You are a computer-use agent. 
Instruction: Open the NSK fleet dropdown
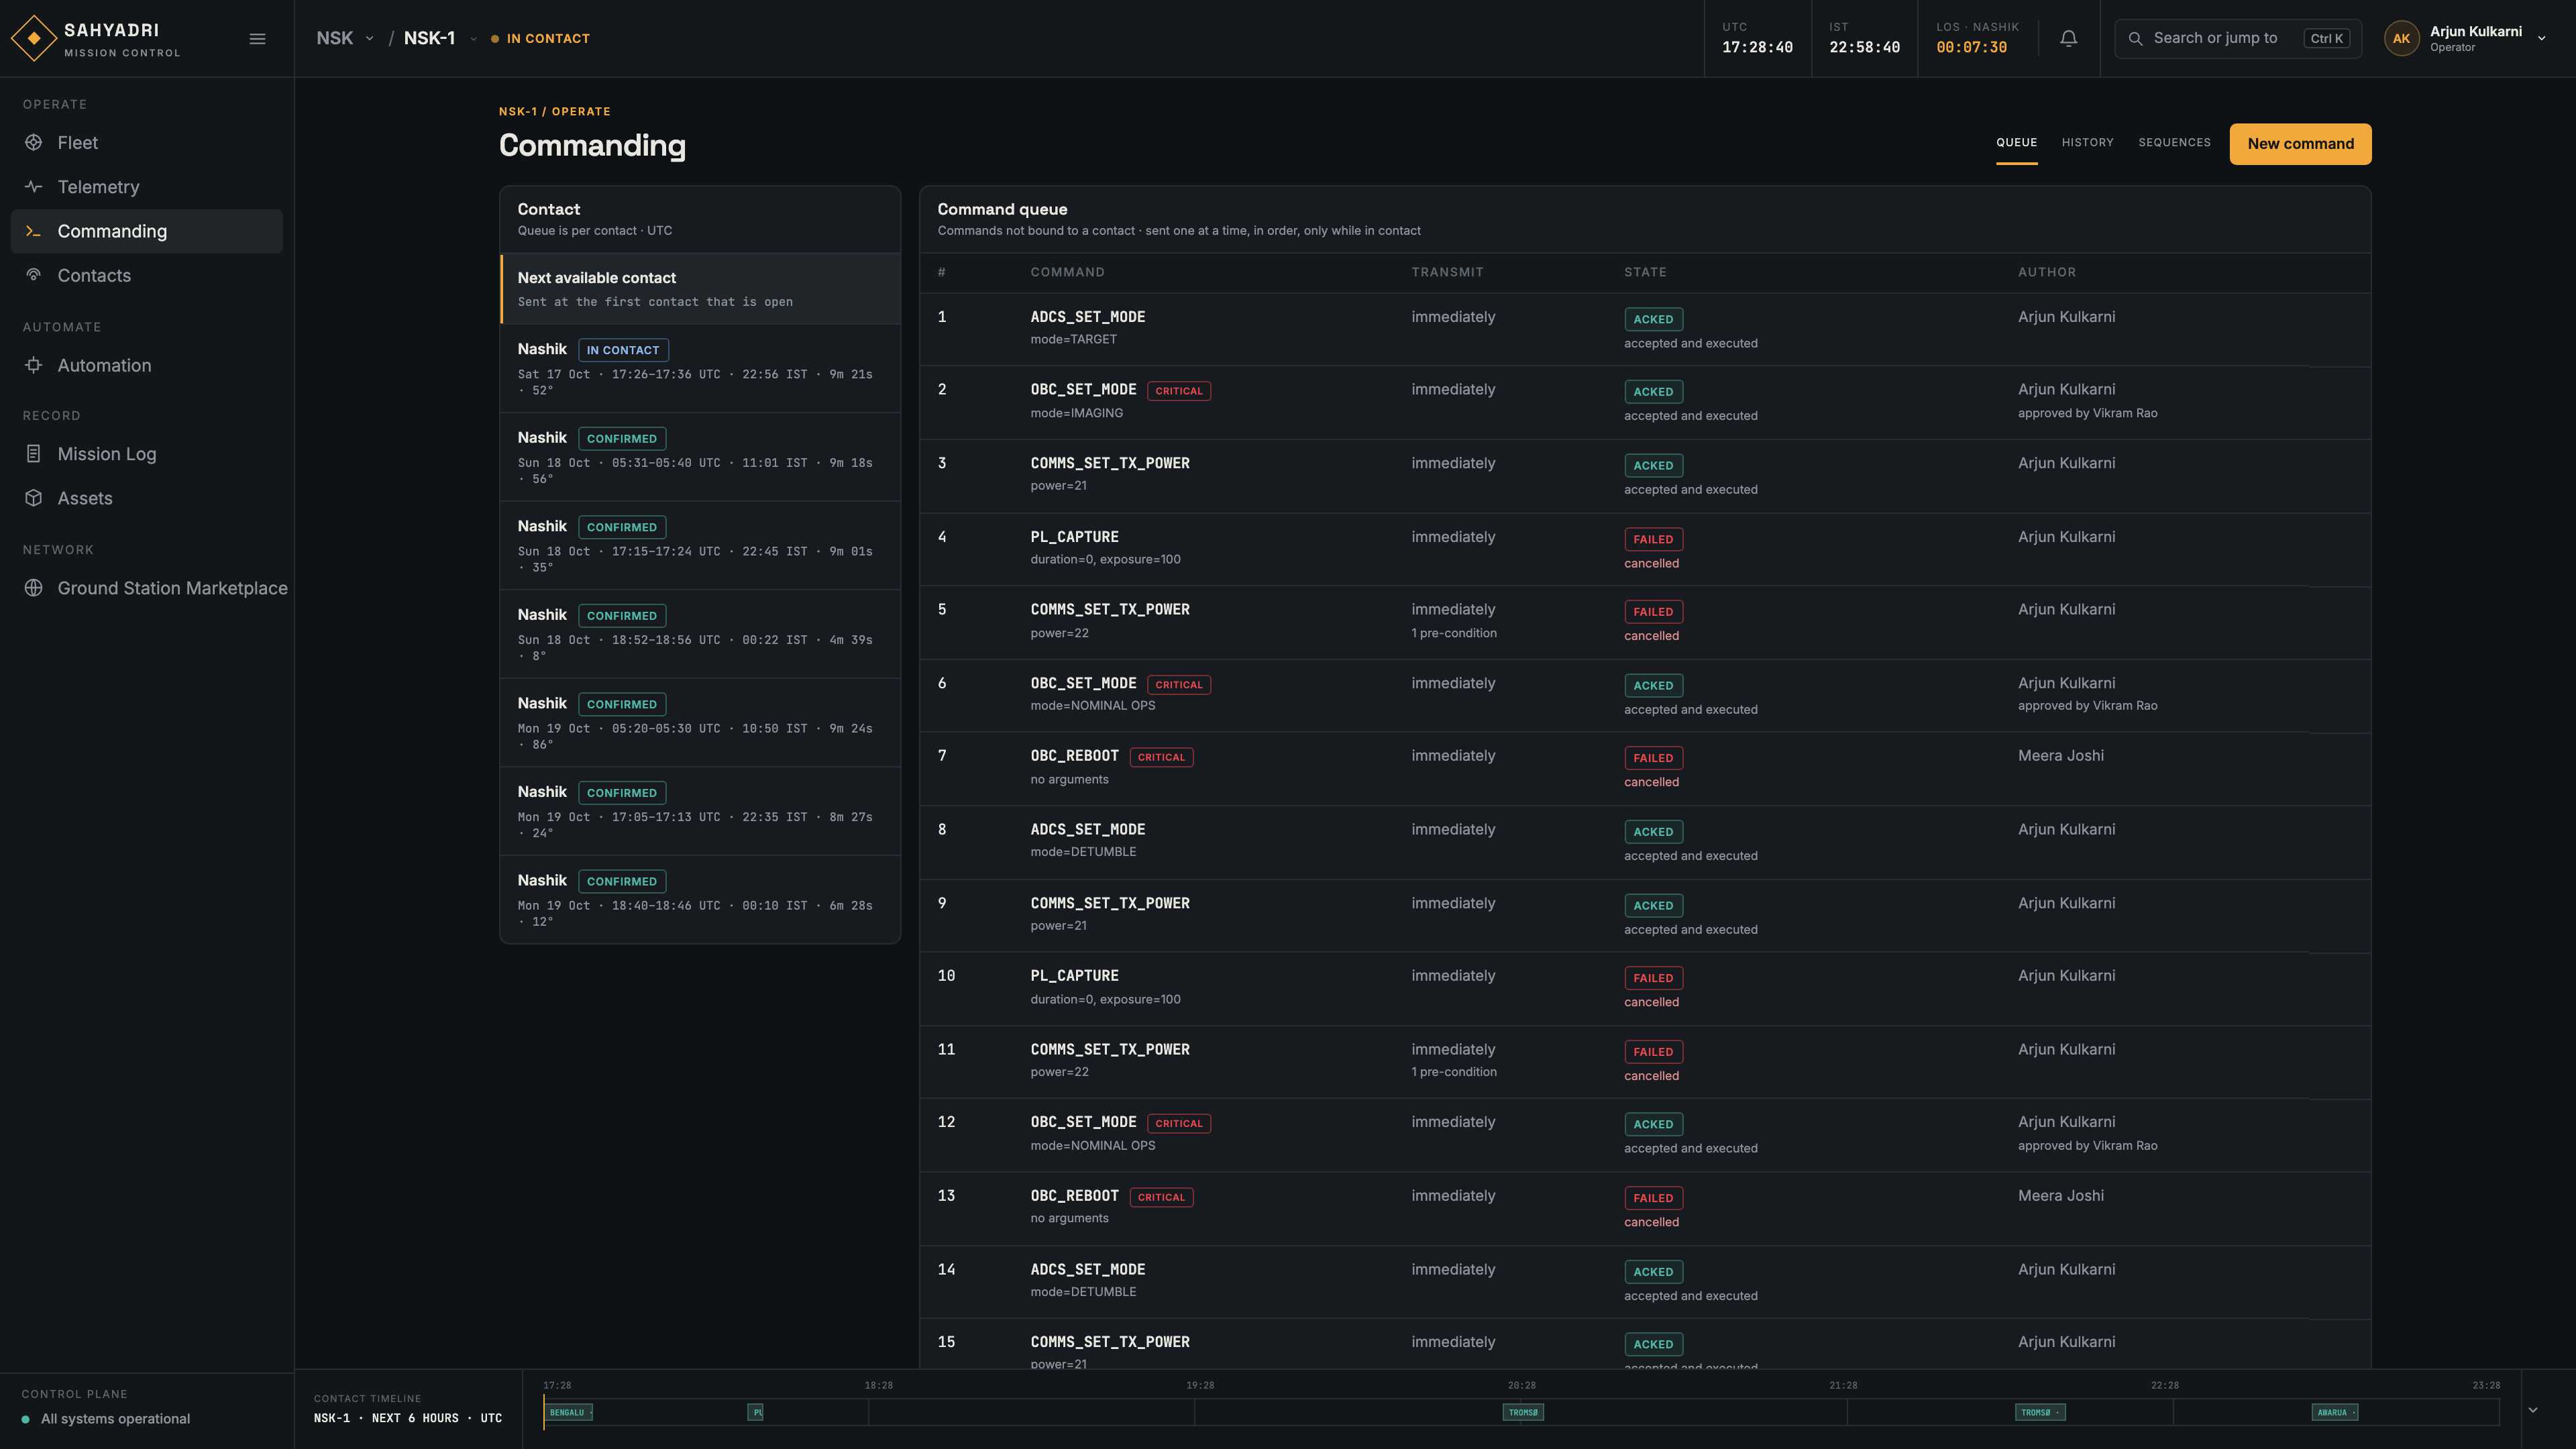click(x=345, y=38)
